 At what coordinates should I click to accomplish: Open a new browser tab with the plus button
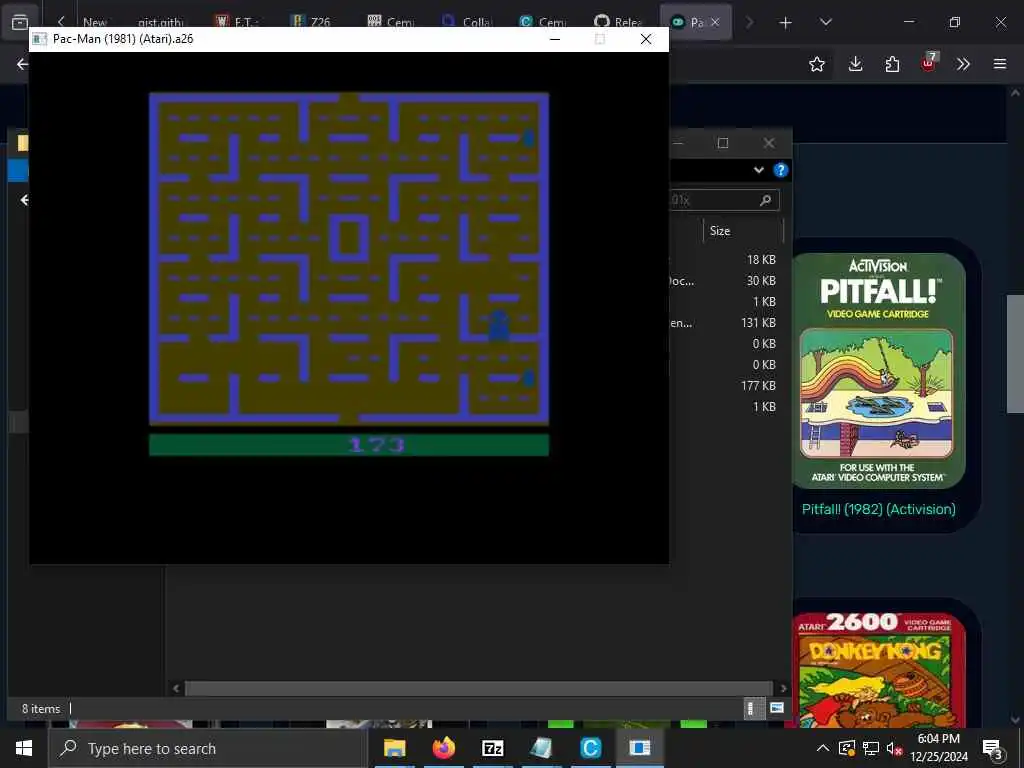(x=786, y=23)
